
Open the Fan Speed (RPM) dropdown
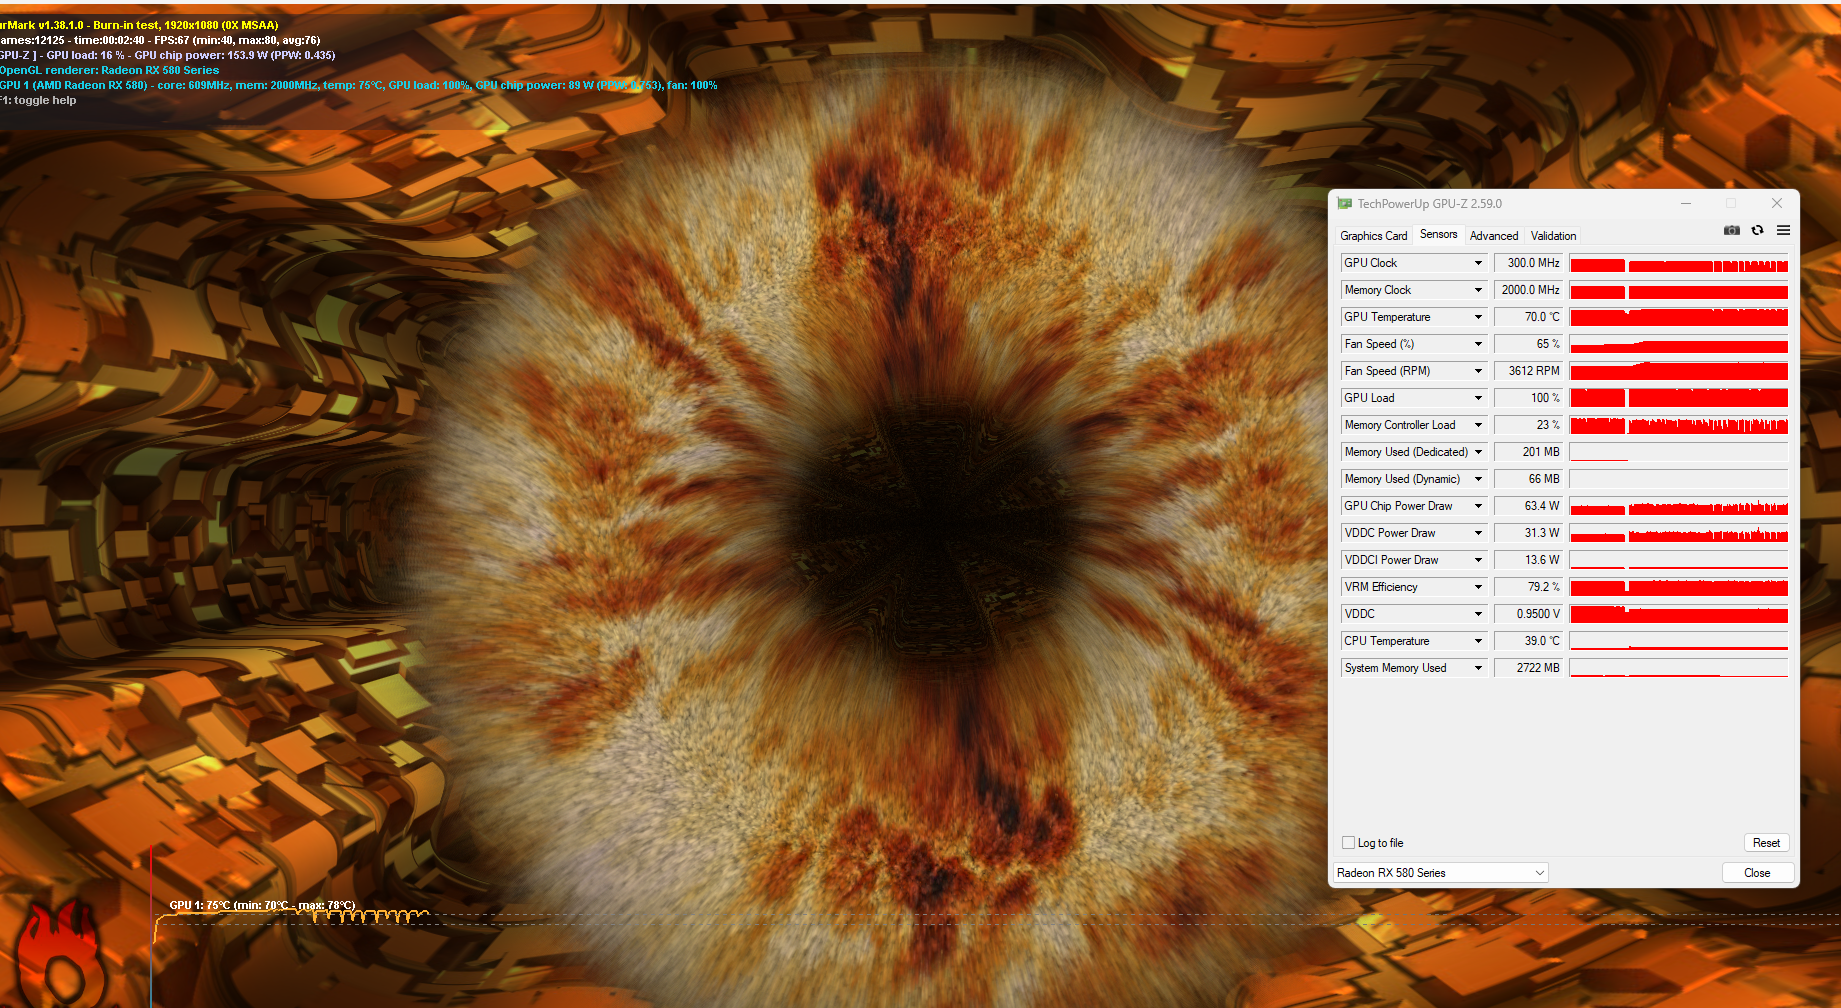click(x=1478, y=371)
